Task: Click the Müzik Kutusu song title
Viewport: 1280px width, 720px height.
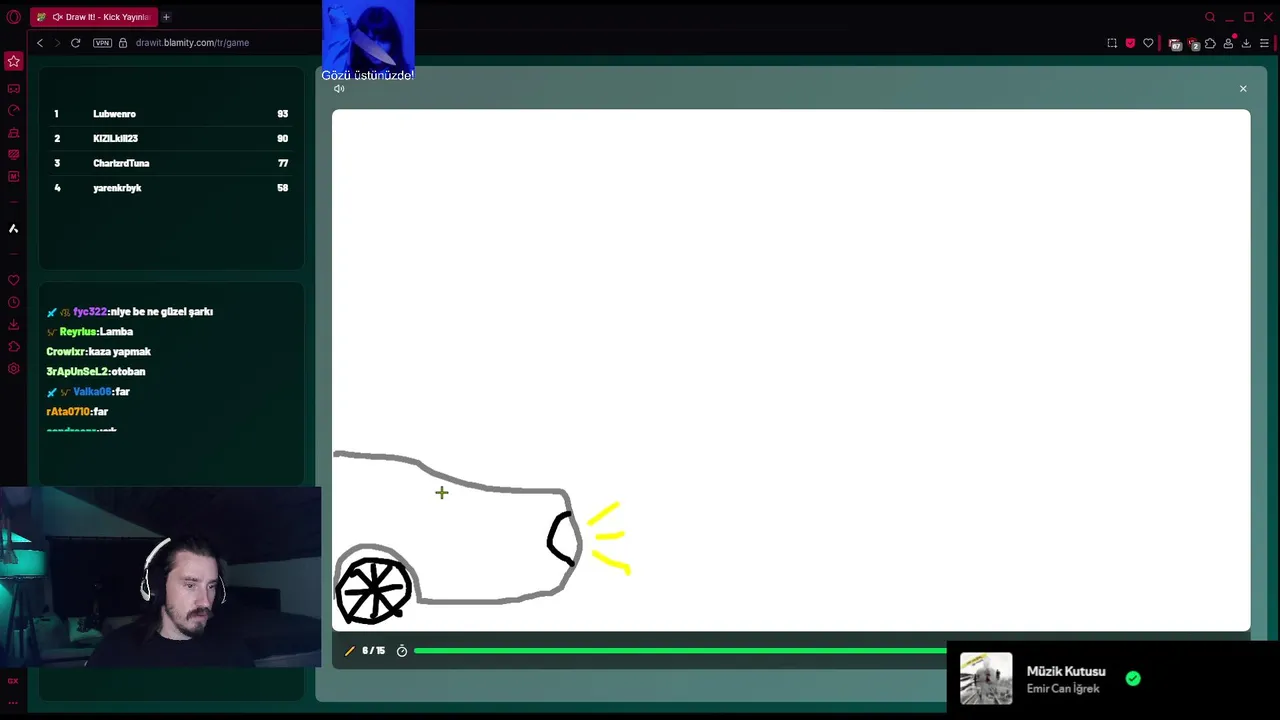Action: click(x=1066, y=672)
